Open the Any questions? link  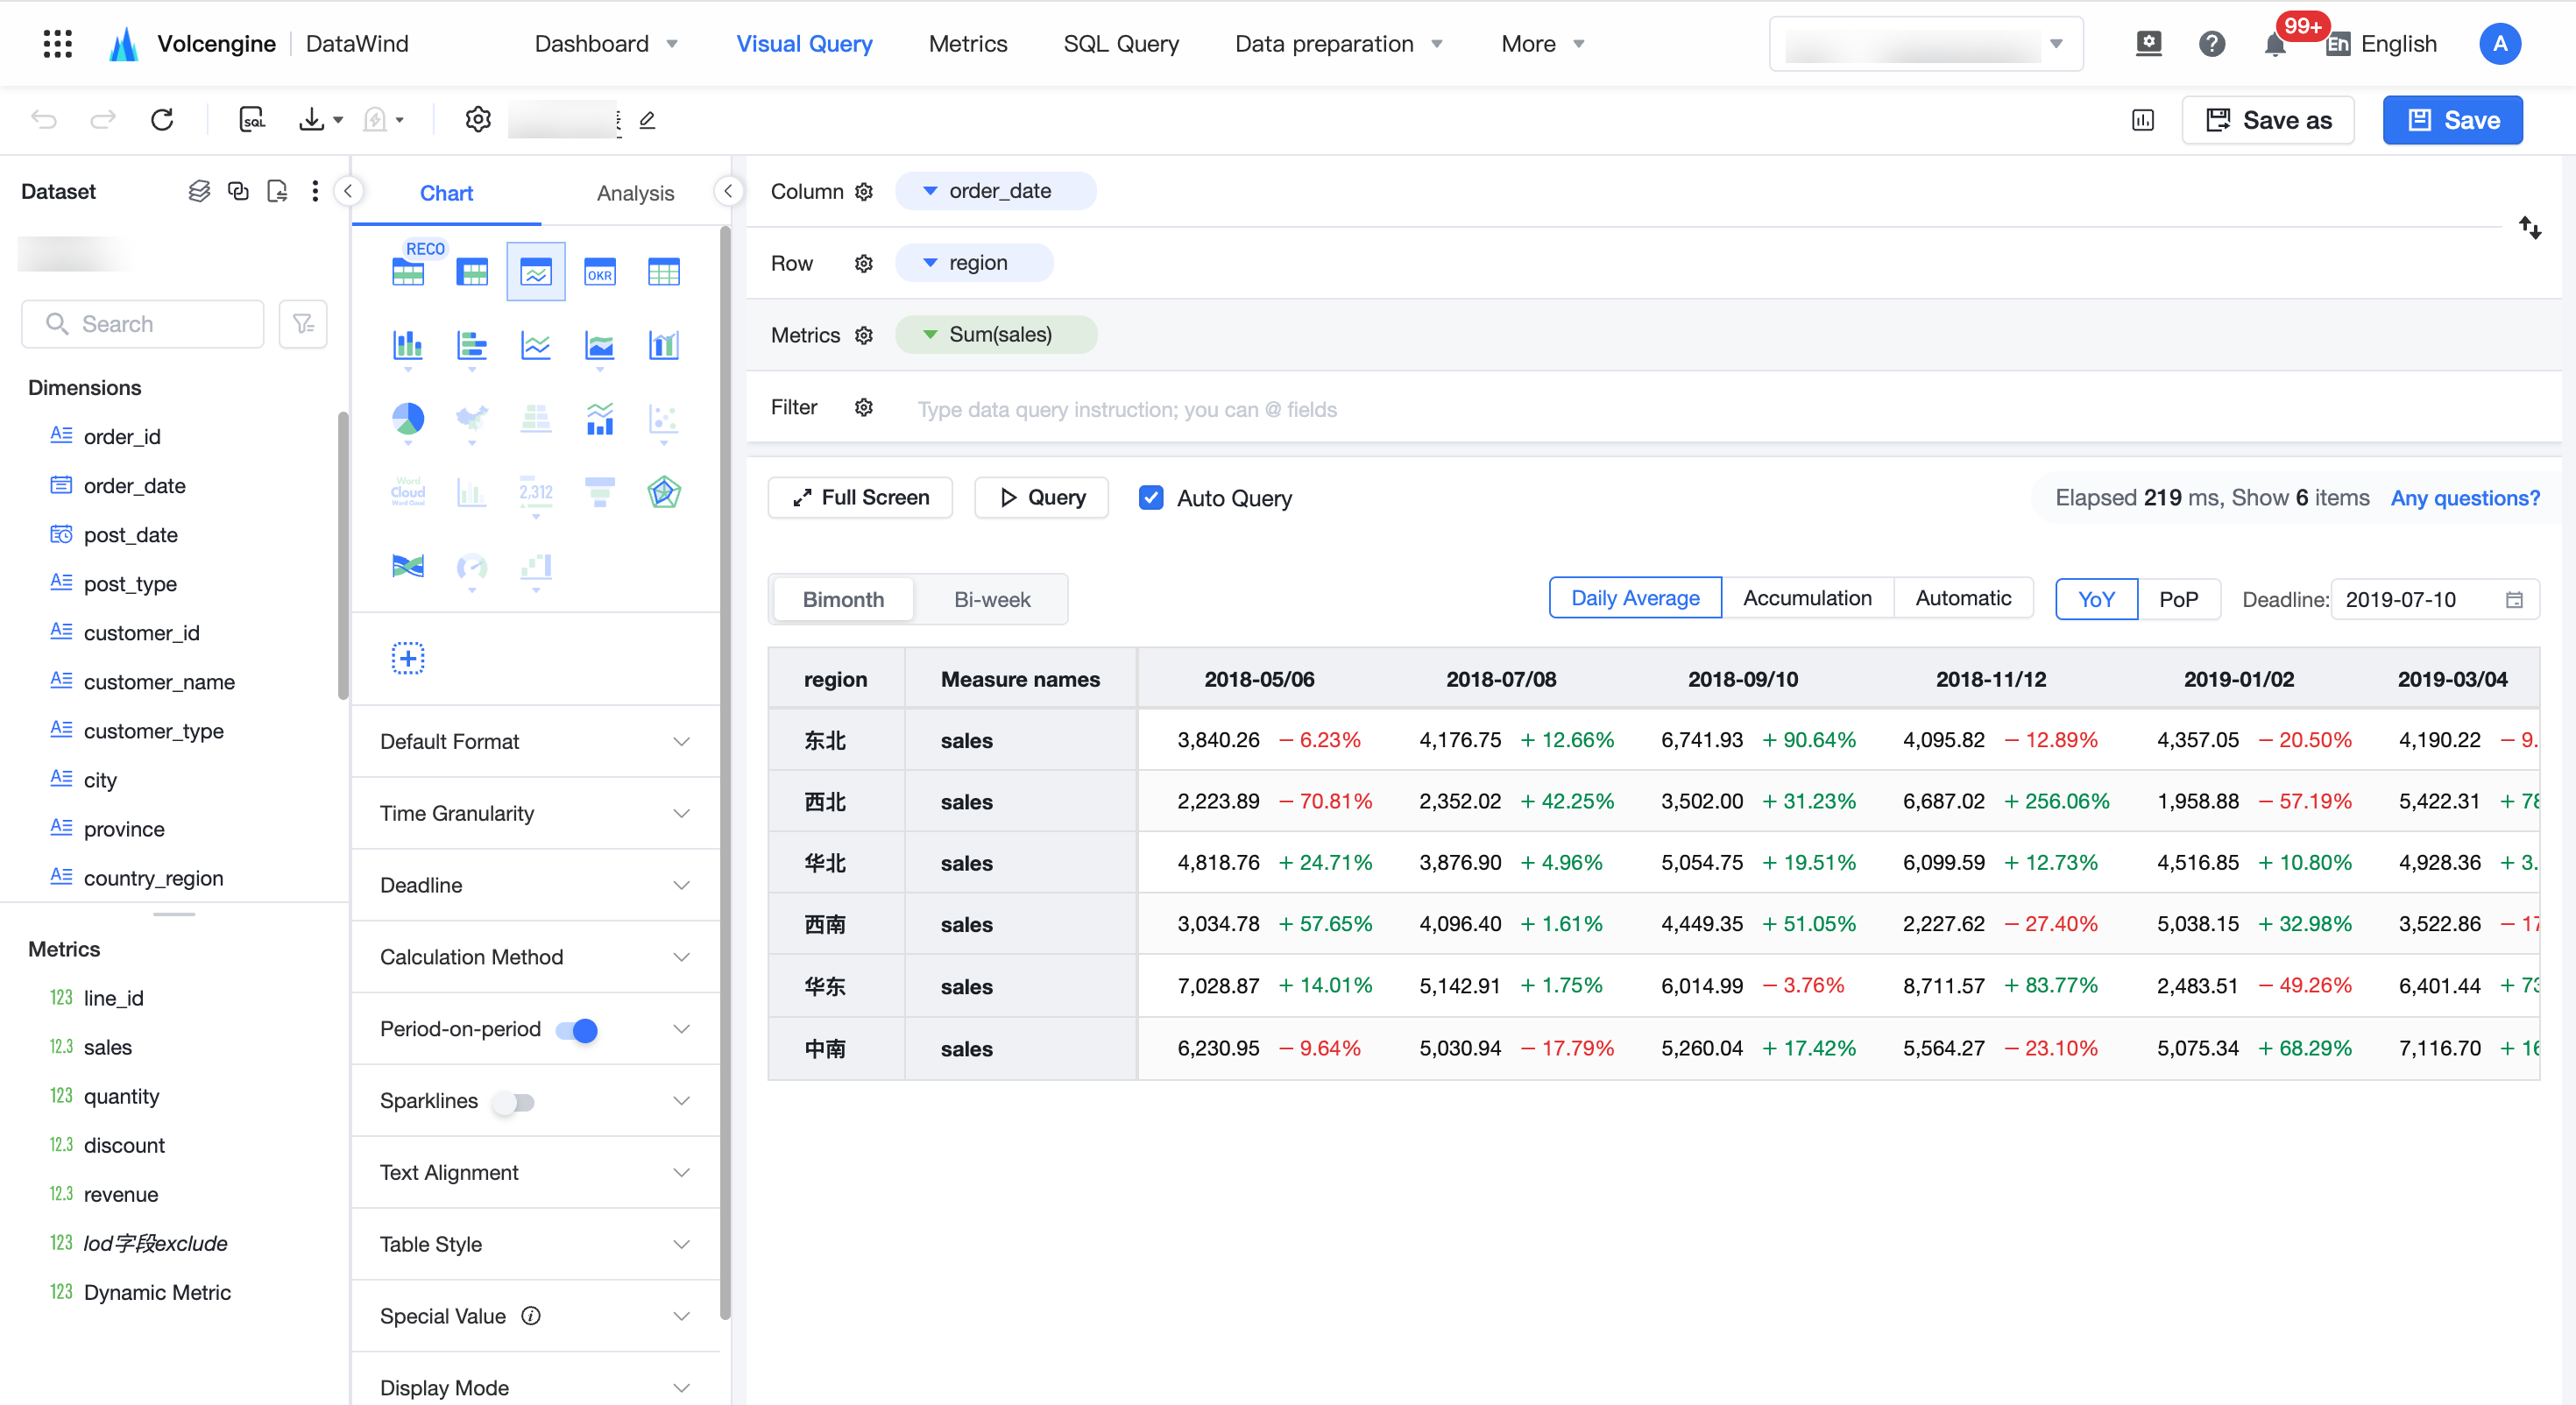(x=2464, y=497)
